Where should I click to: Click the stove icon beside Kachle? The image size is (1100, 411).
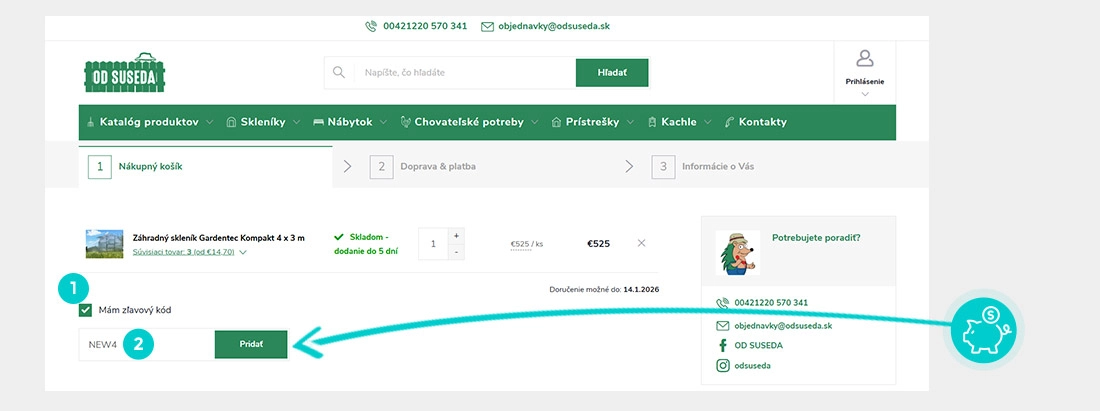click(652, 122)
